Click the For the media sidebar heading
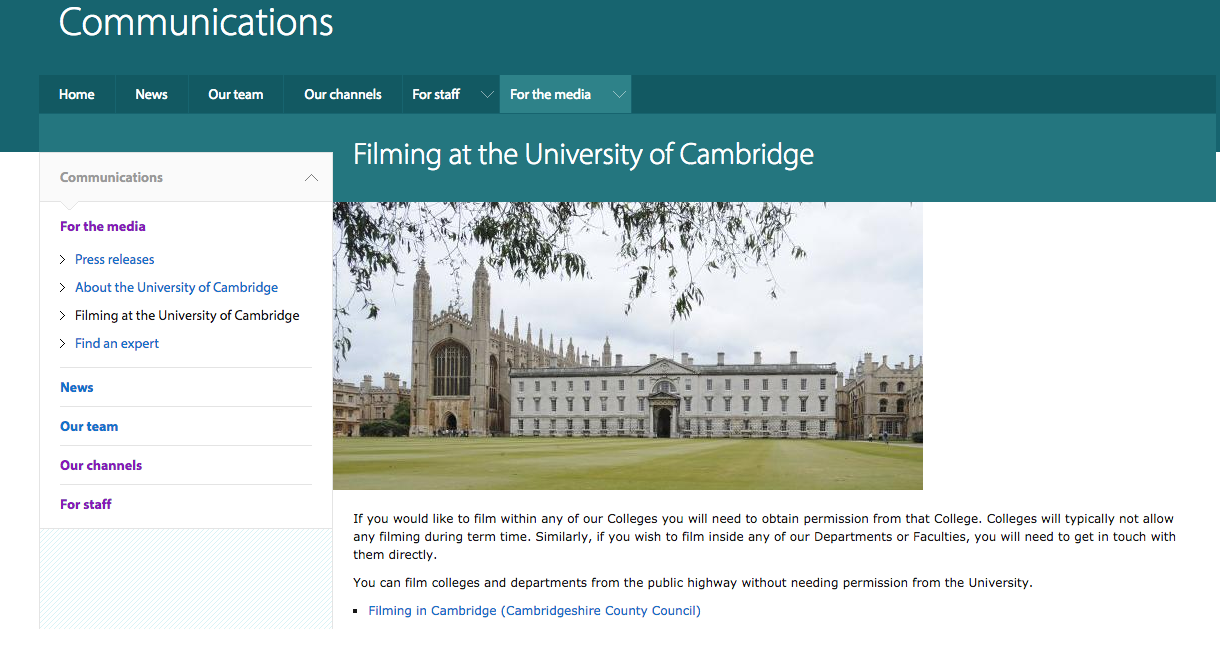 click(x=103, y=227)
